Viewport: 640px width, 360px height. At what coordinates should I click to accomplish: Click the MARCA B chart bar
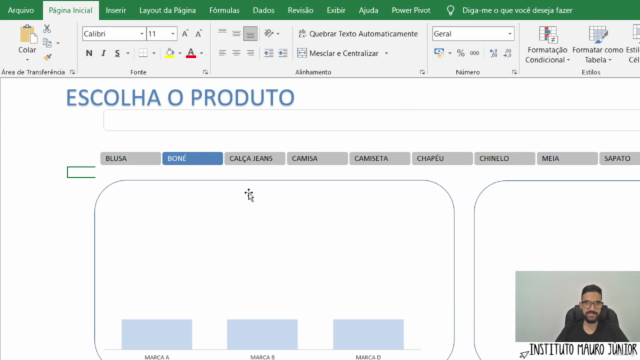(262, 334)
